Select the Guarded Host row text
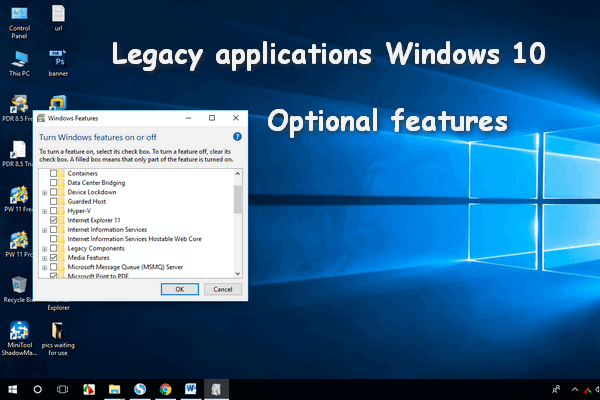This screenshot has width=600, height=400. [87, 201]
